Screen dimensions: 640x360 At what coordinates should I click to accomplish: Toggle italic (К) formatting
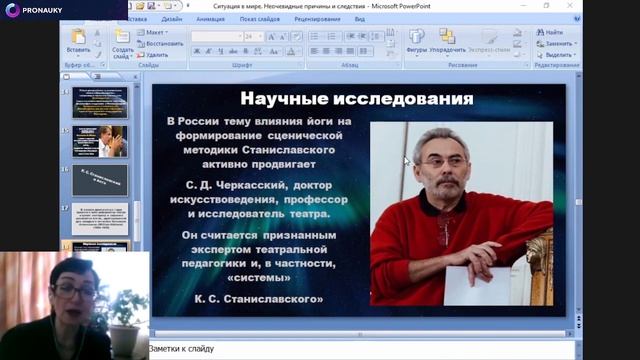[x=209, y=51]
